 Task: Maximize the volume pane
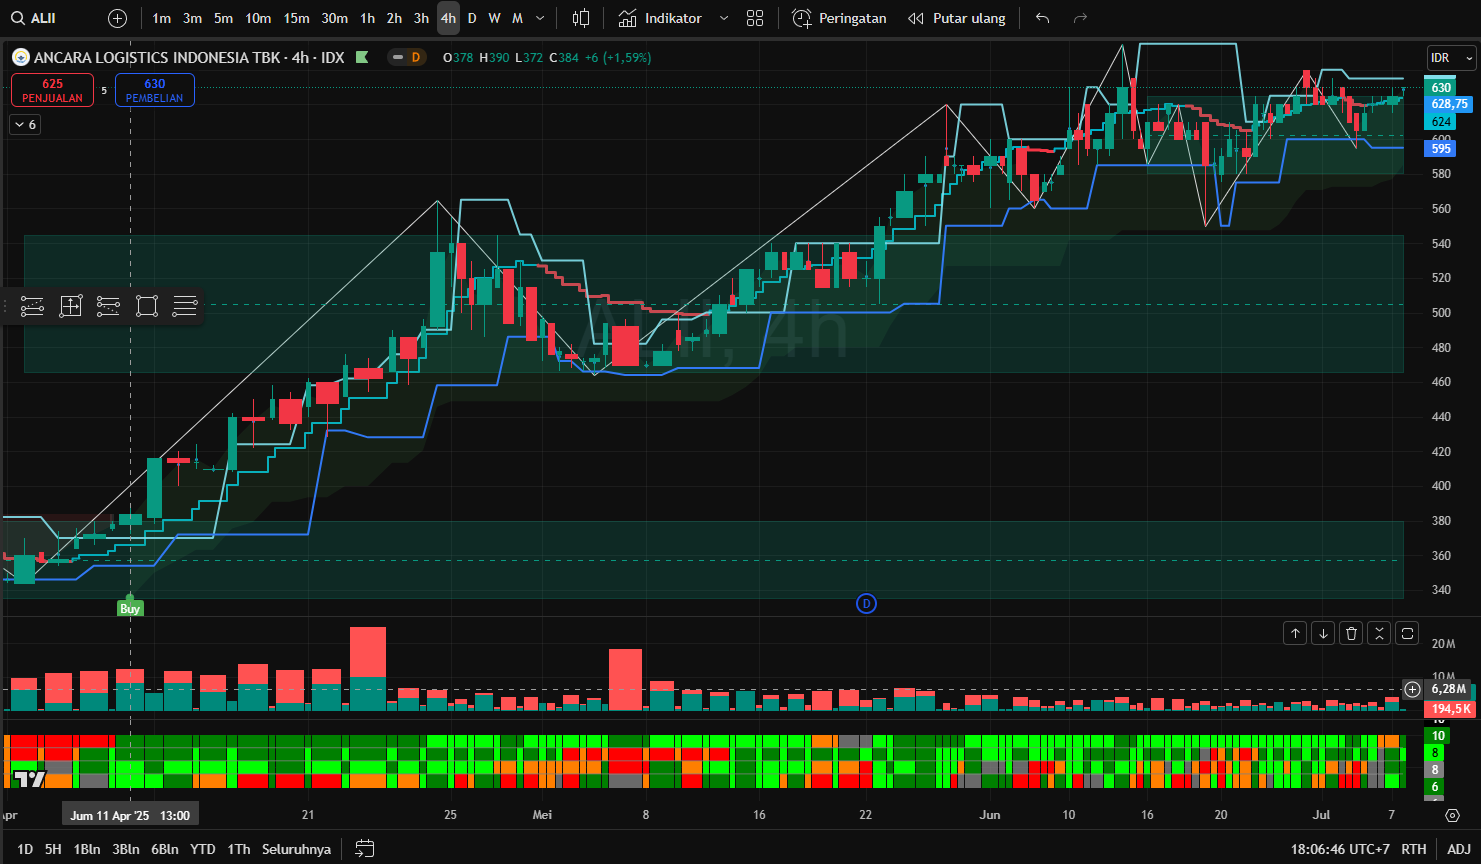coord(1407,633)
